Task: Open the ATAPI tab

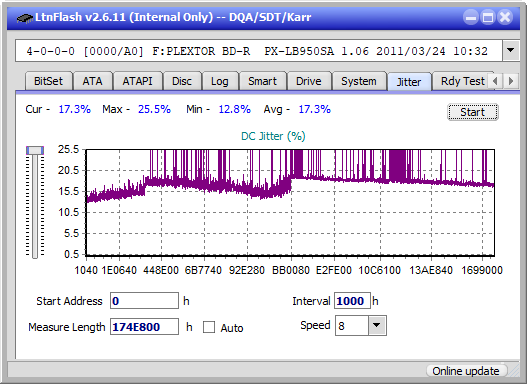Action: click(x=137, y=81)
